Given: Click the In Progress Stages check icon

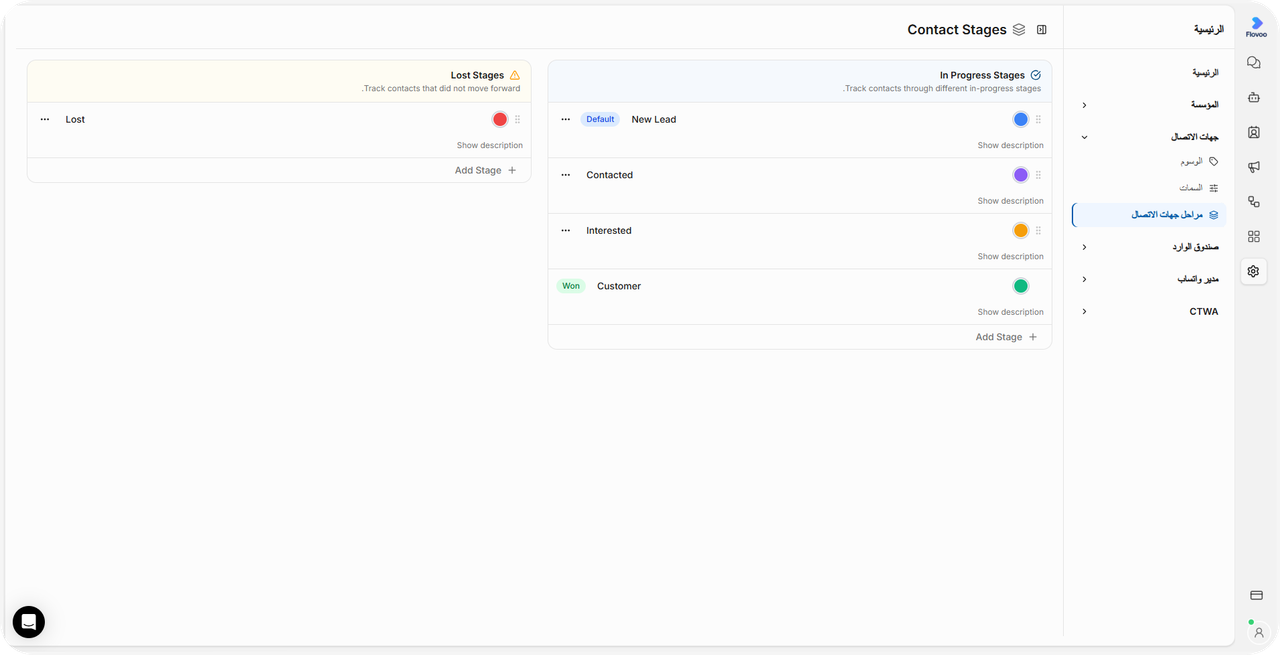Looking at the screenshot, I should point(1035,75).
